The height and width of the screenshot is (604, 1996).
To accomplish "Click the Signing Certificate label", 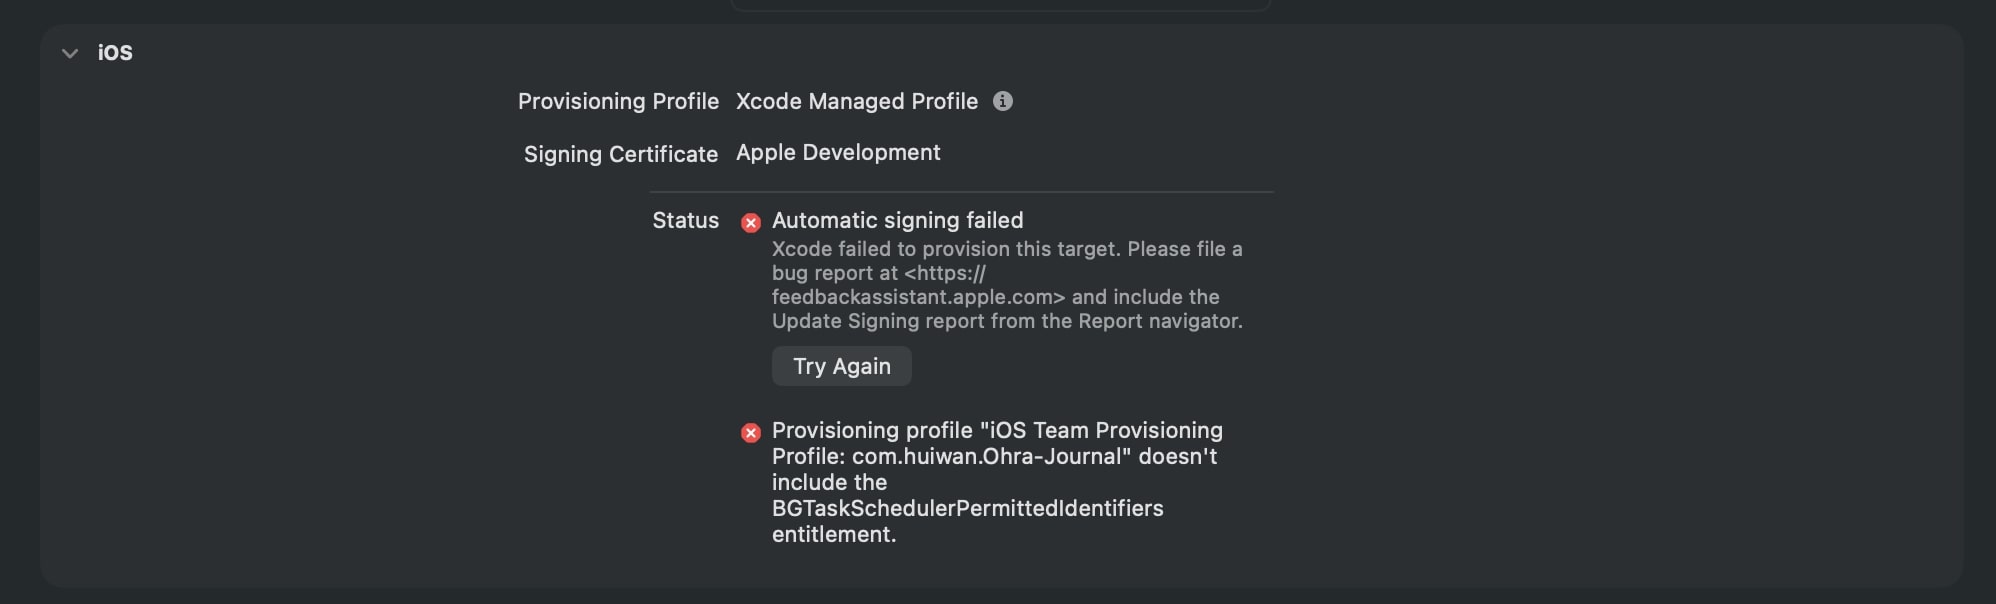I will tap(621, 154).
